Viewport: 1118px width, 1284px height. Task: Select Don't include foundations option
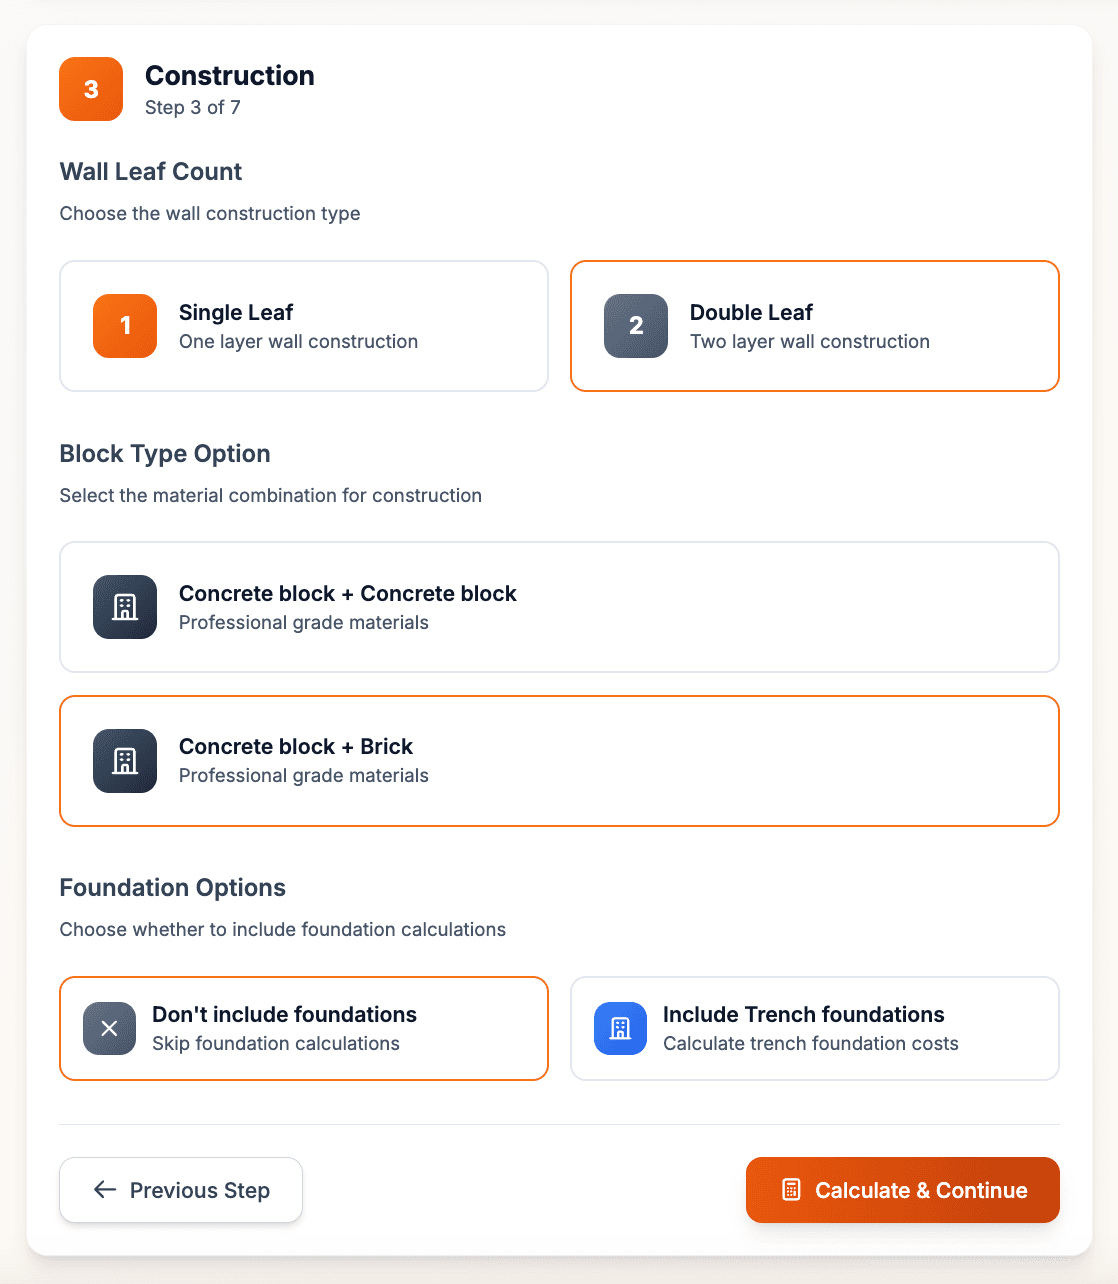[x=304, y=1028]
